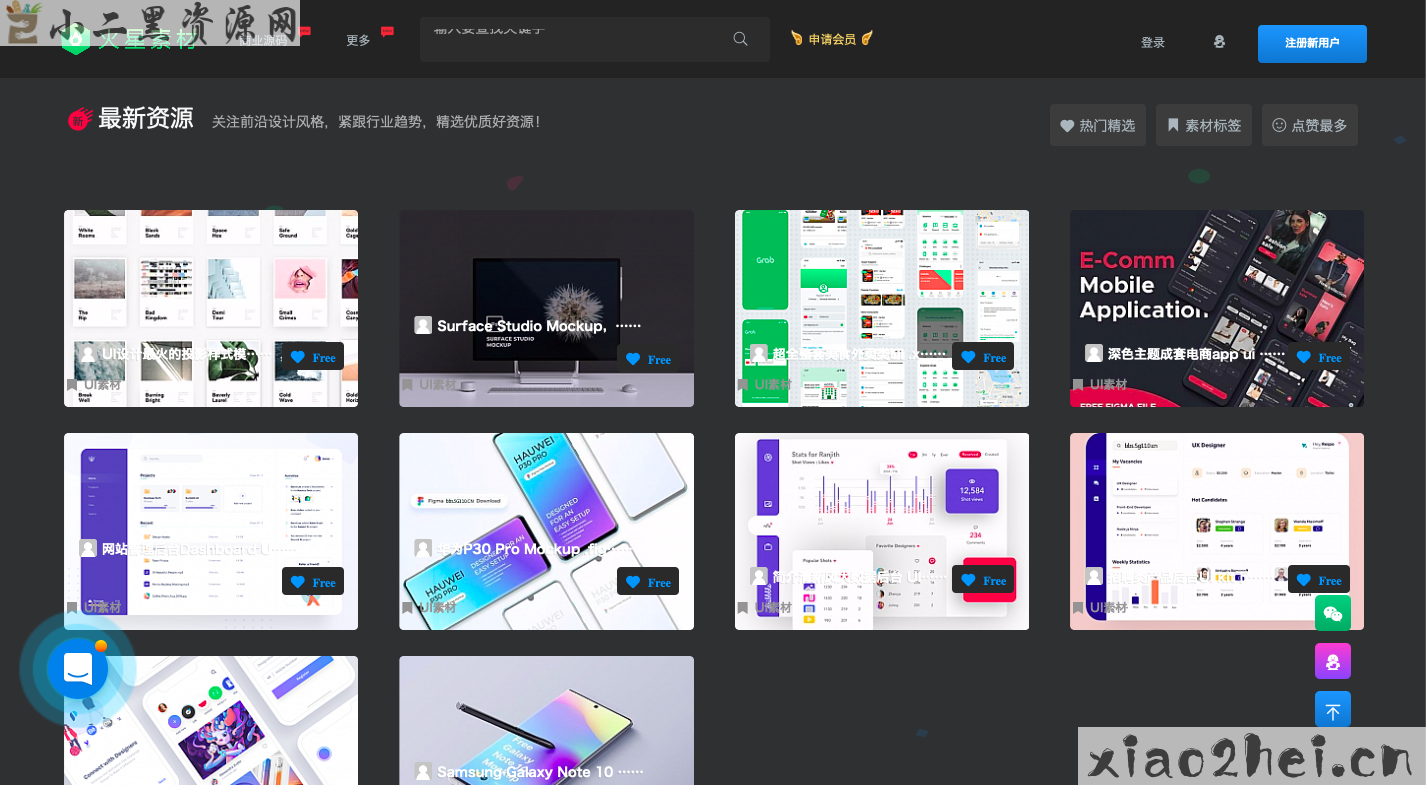Like the E-Comm Mobile Application card heart
Viewport: 1426px width, 785px height.
[1304, 357]
